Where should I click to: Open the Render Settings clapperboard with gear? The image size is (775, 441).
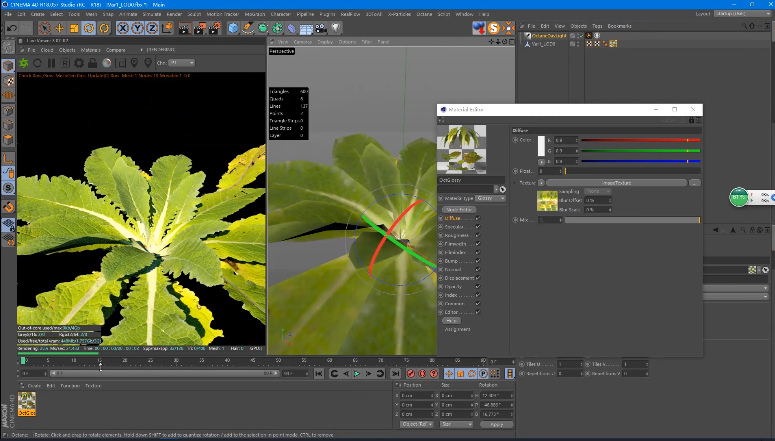click(215, 28)
